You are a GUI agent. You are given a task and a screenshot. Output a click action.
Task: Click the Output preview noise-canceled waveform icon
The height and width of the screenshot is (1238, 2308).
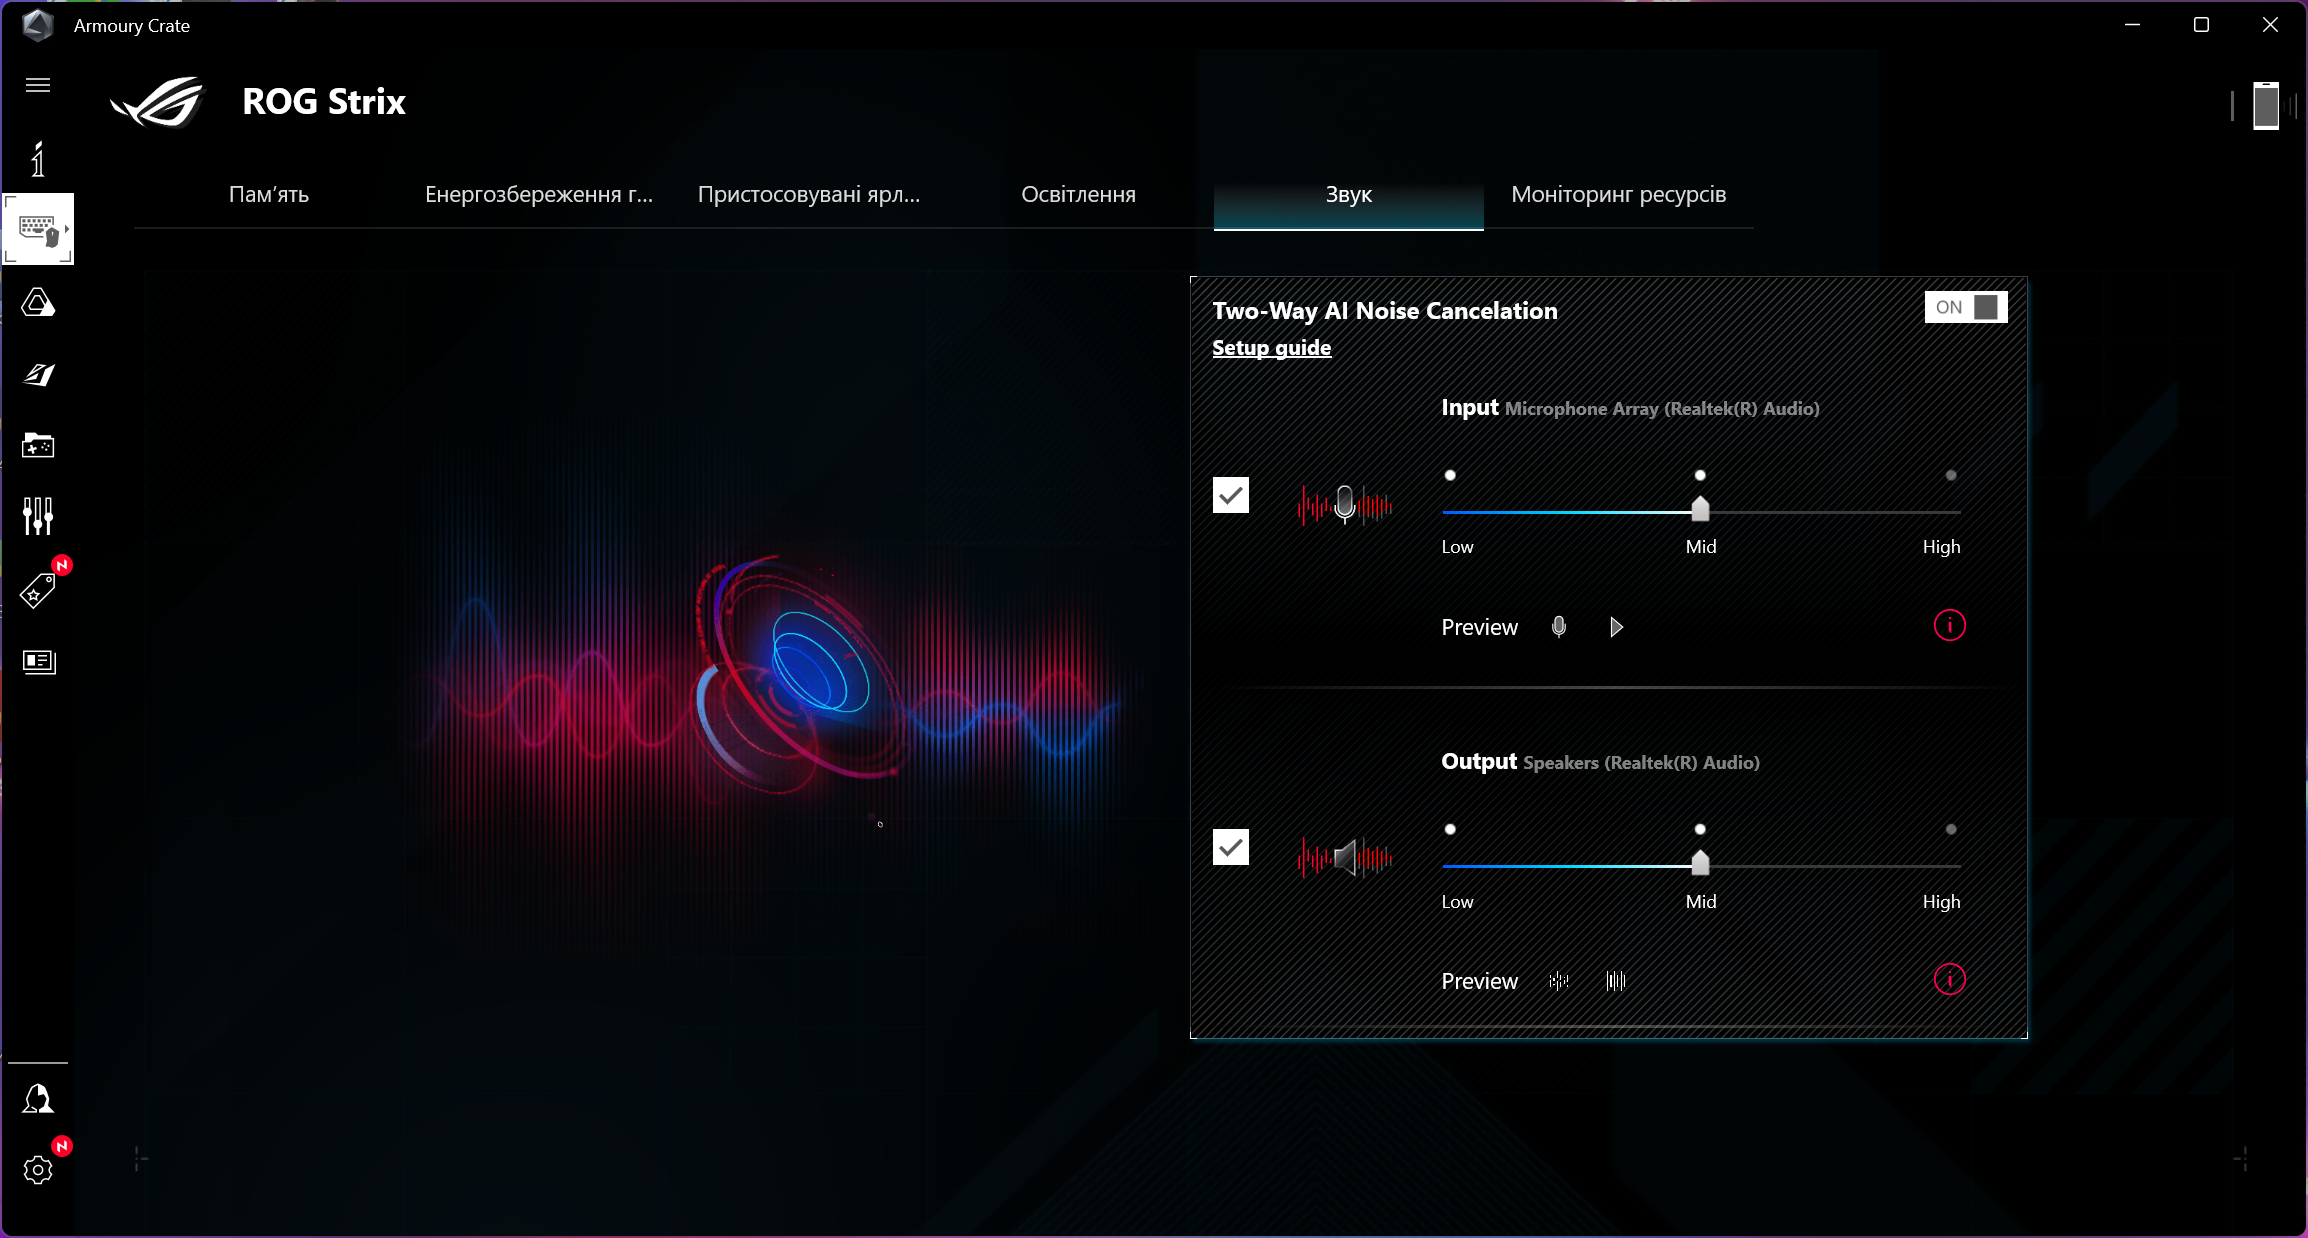1616,981
